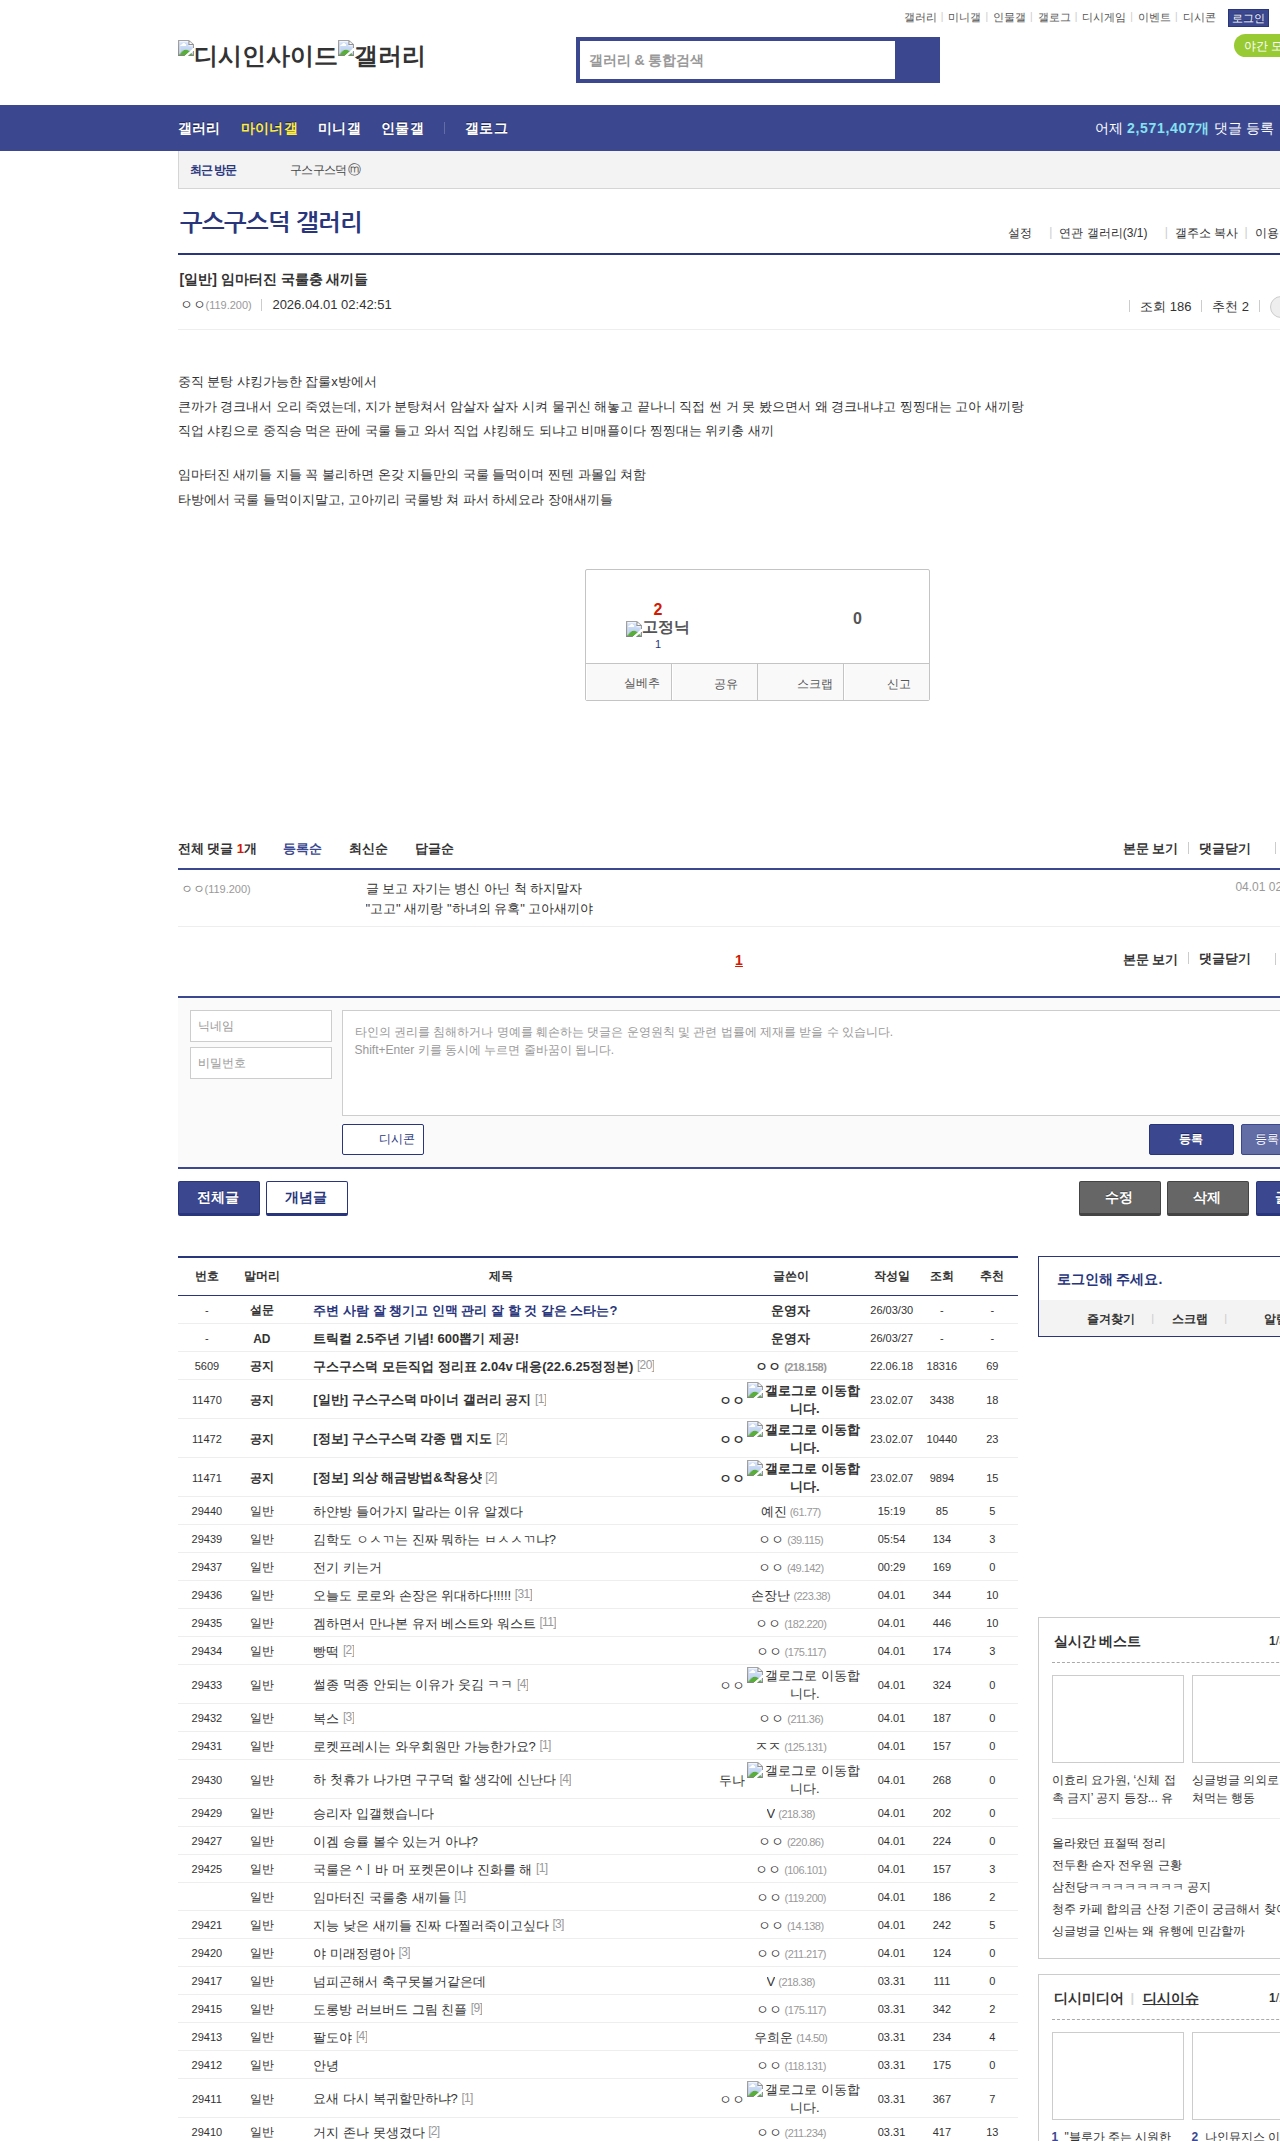The width and height of the screenshot is (1280, 2141).
Task: Click the 로그인 button in the header
Action: pyautogui.click(x=1248, y=18)
